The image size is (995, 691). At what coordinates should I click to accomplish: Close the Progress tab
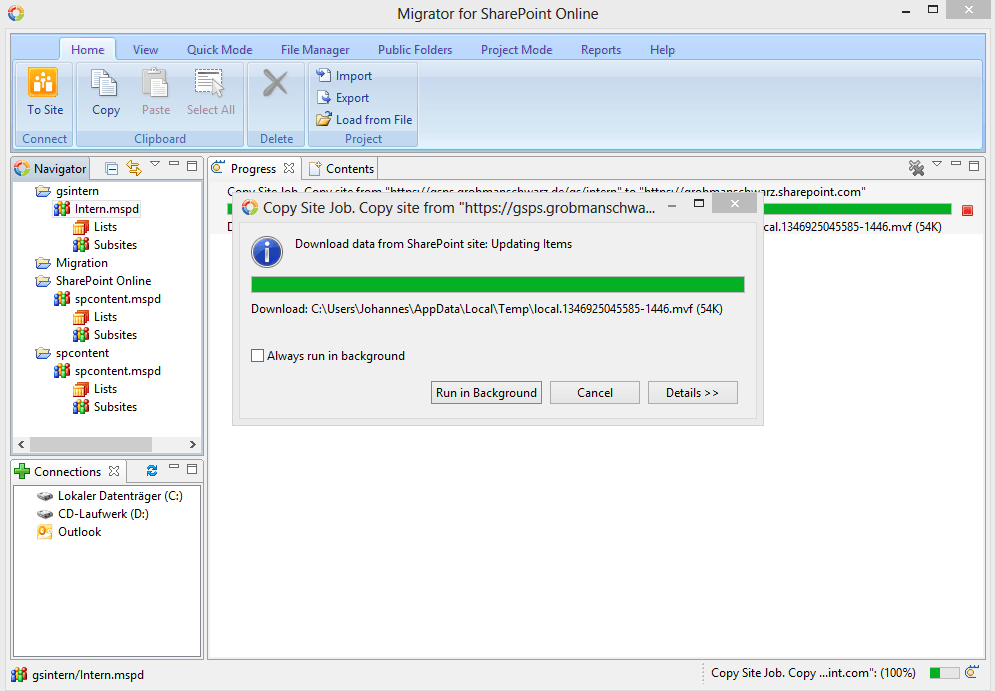pyautogui.click(x=289, y=168)
